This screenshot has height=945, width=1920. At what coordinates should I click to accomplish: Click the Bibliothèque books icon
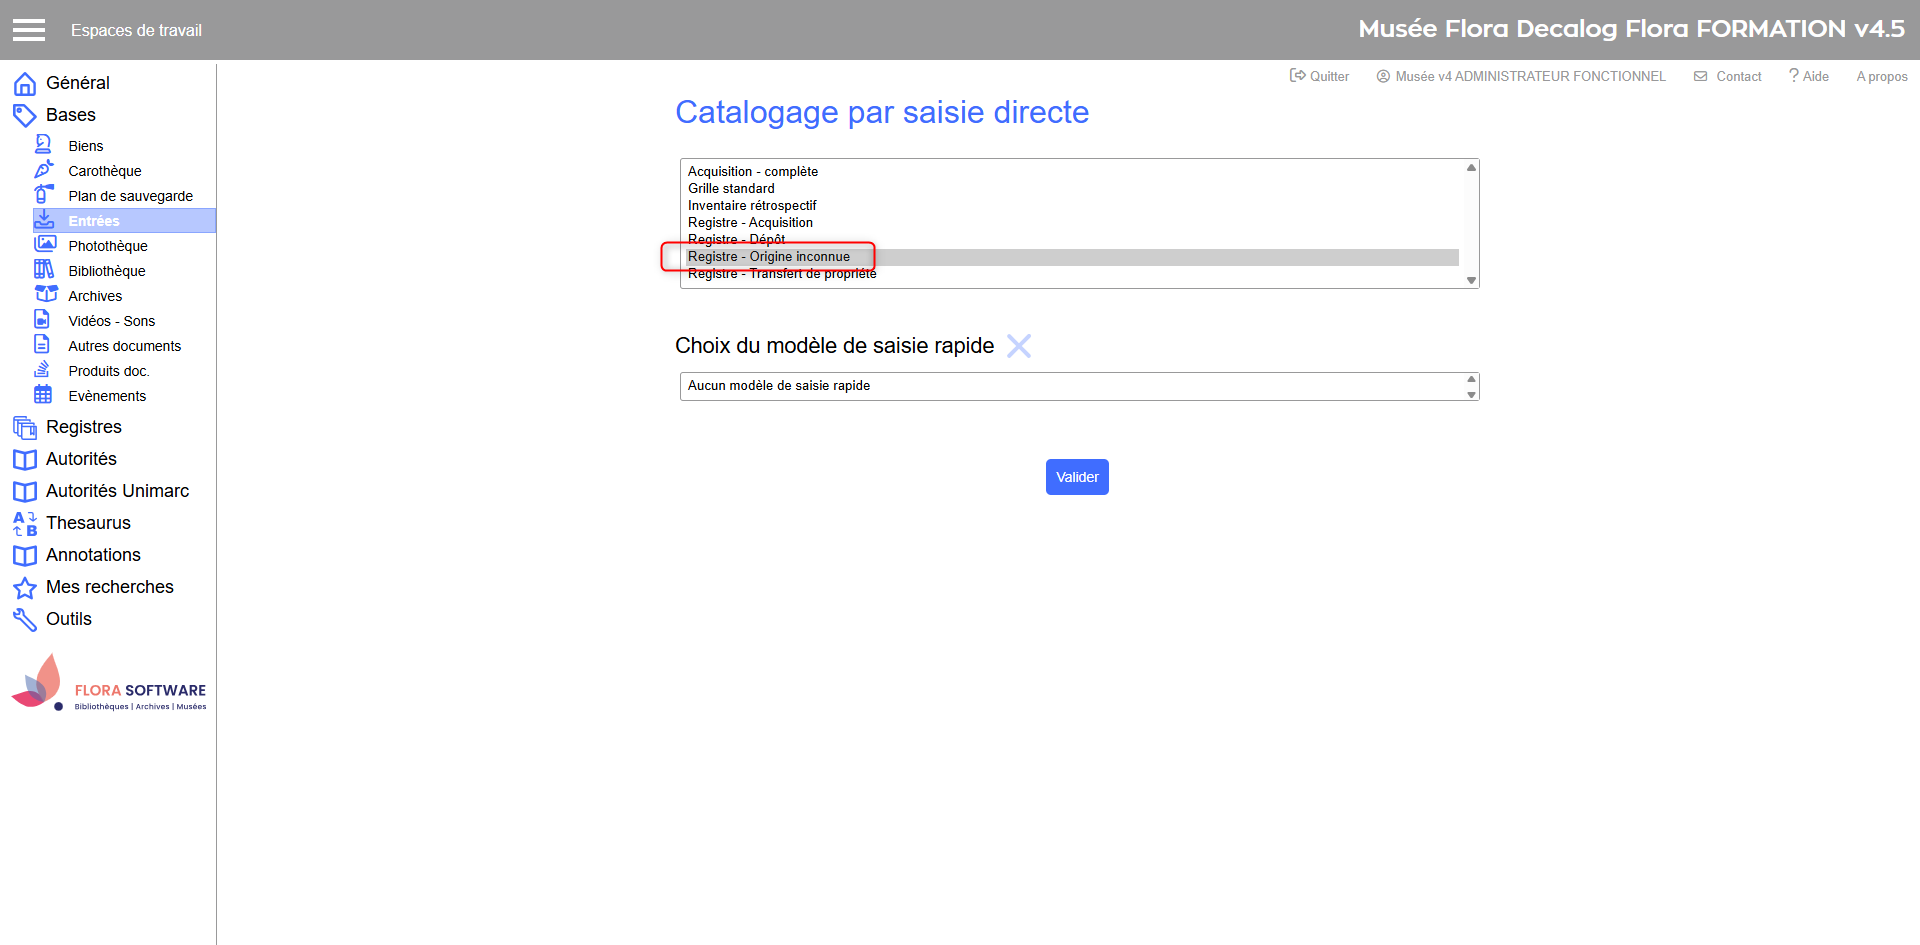tap(44, 269)
